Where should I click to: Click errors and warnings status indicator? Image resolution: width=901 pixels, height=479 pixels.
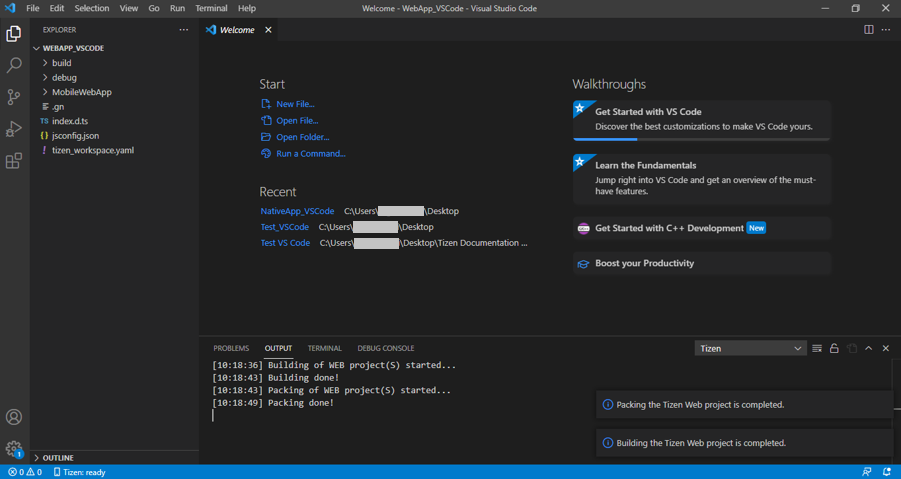click(25, 472)
